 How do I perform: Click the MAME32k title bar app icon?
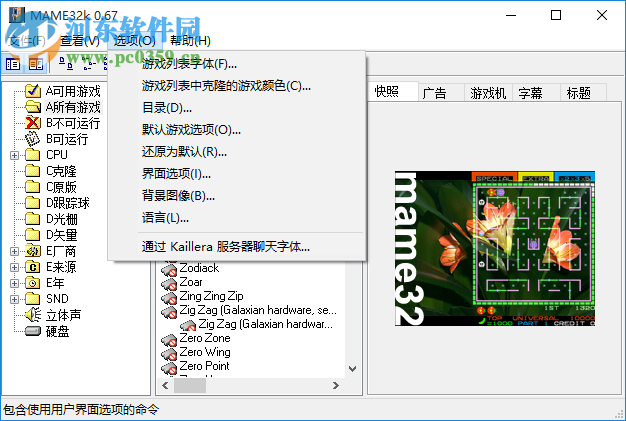[17, 15]
